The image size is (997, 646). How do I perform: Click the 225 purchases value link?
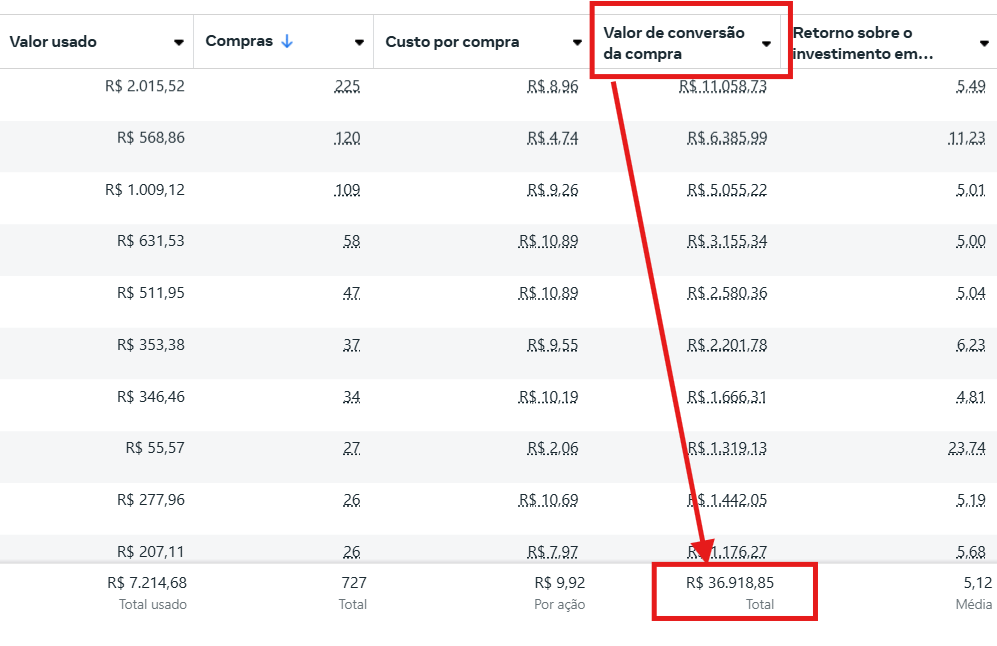(347, 86)
